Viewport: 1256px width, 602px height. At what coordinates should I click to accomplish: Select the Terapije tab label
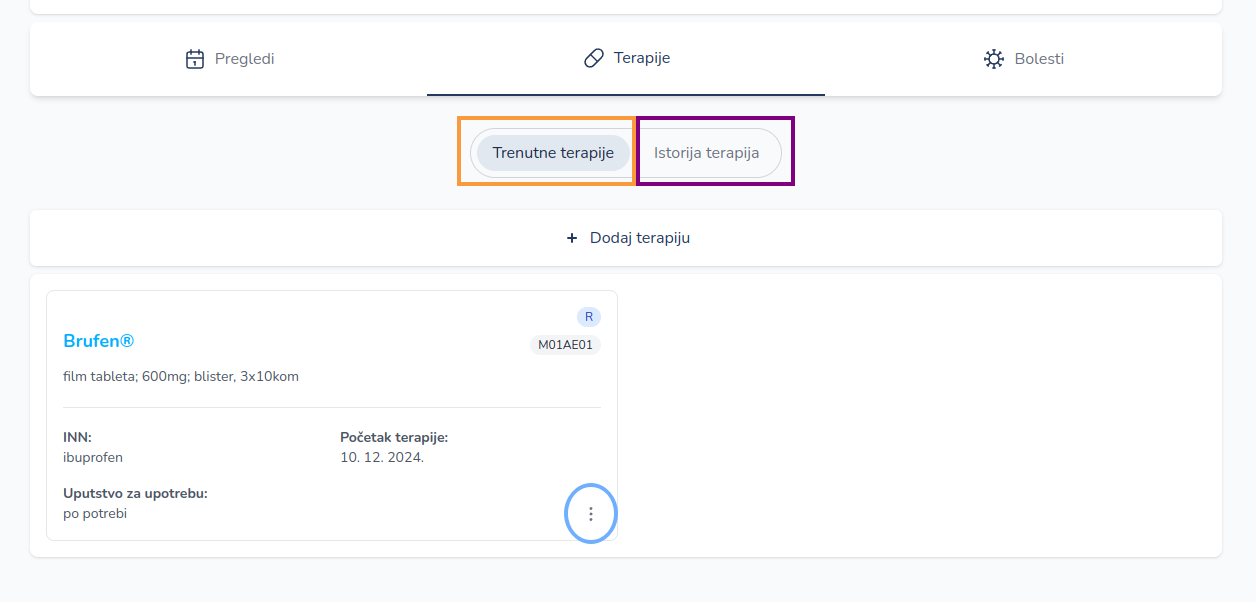click(x=642, y=58)
